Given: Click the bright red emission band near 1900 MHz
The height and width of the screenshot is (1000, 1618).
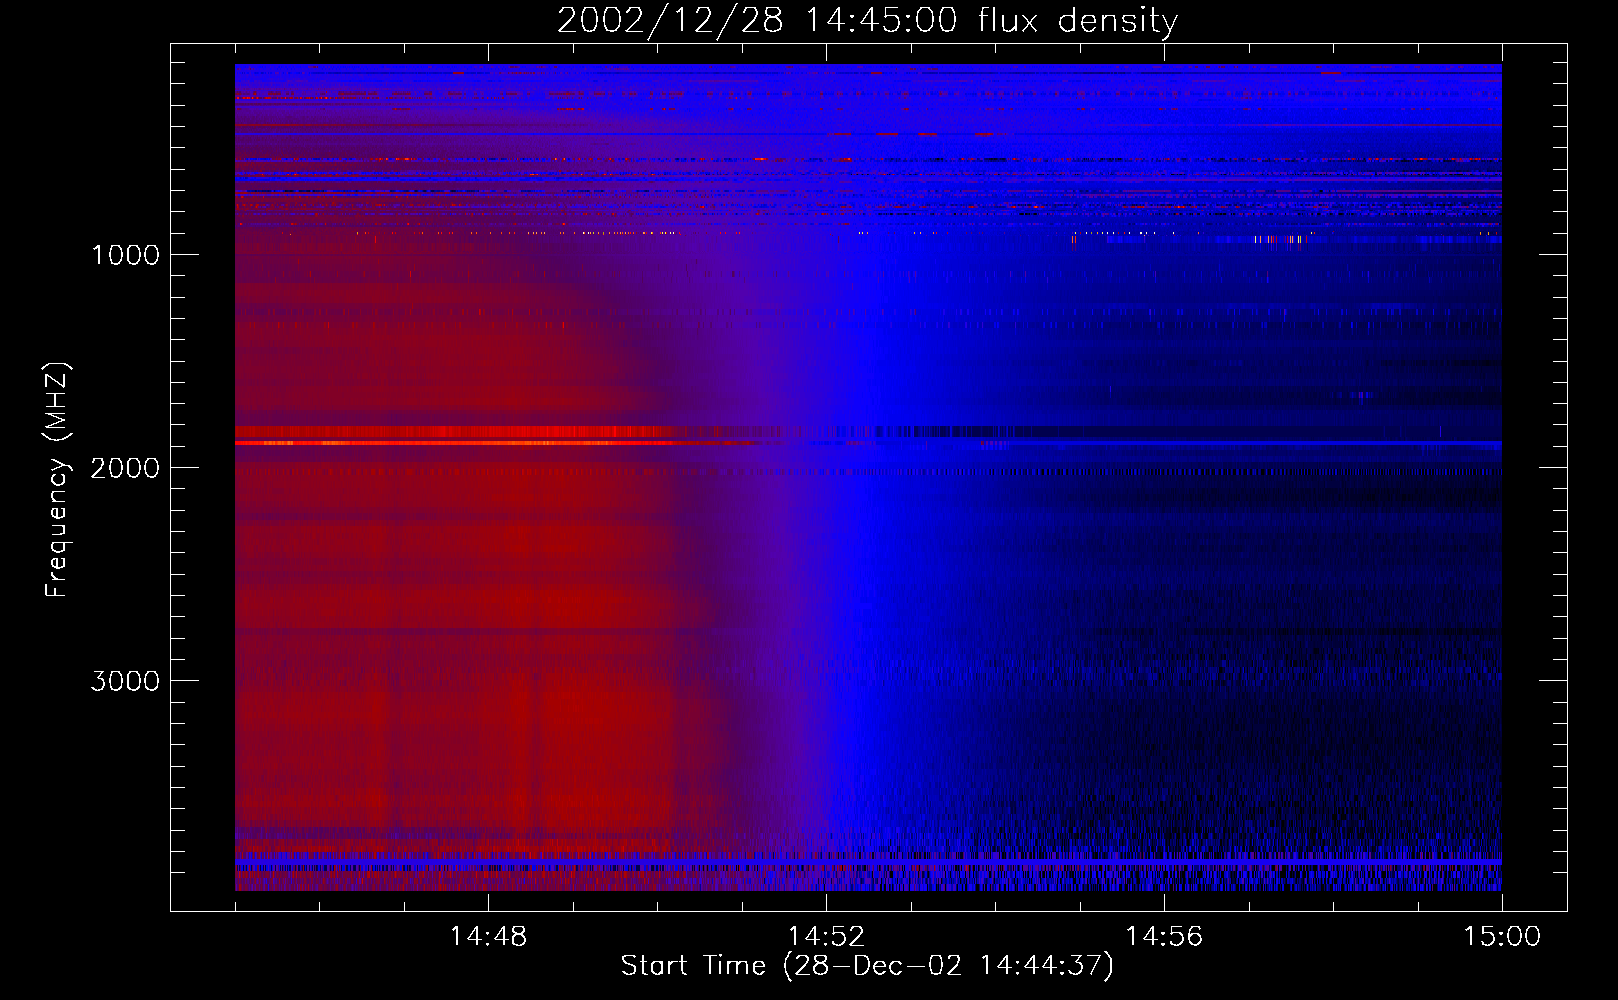Looking at the screenshot, I should pos(500,442).
